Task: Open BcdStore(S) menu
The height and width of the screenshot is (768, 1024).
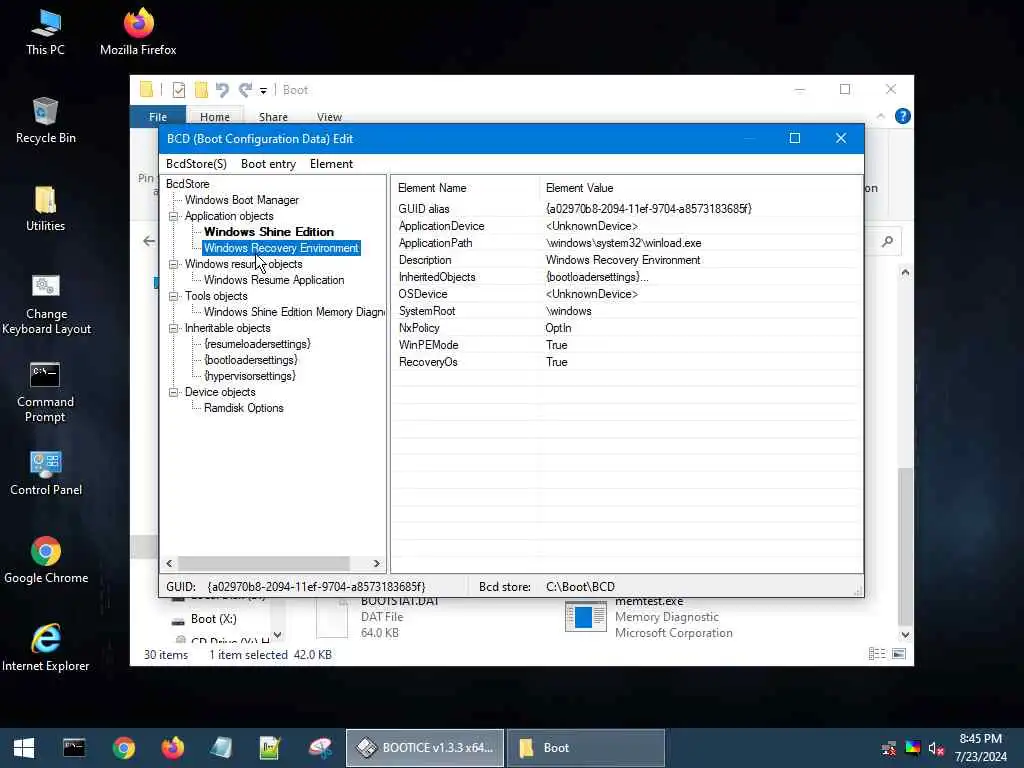Action: point(196,164)
